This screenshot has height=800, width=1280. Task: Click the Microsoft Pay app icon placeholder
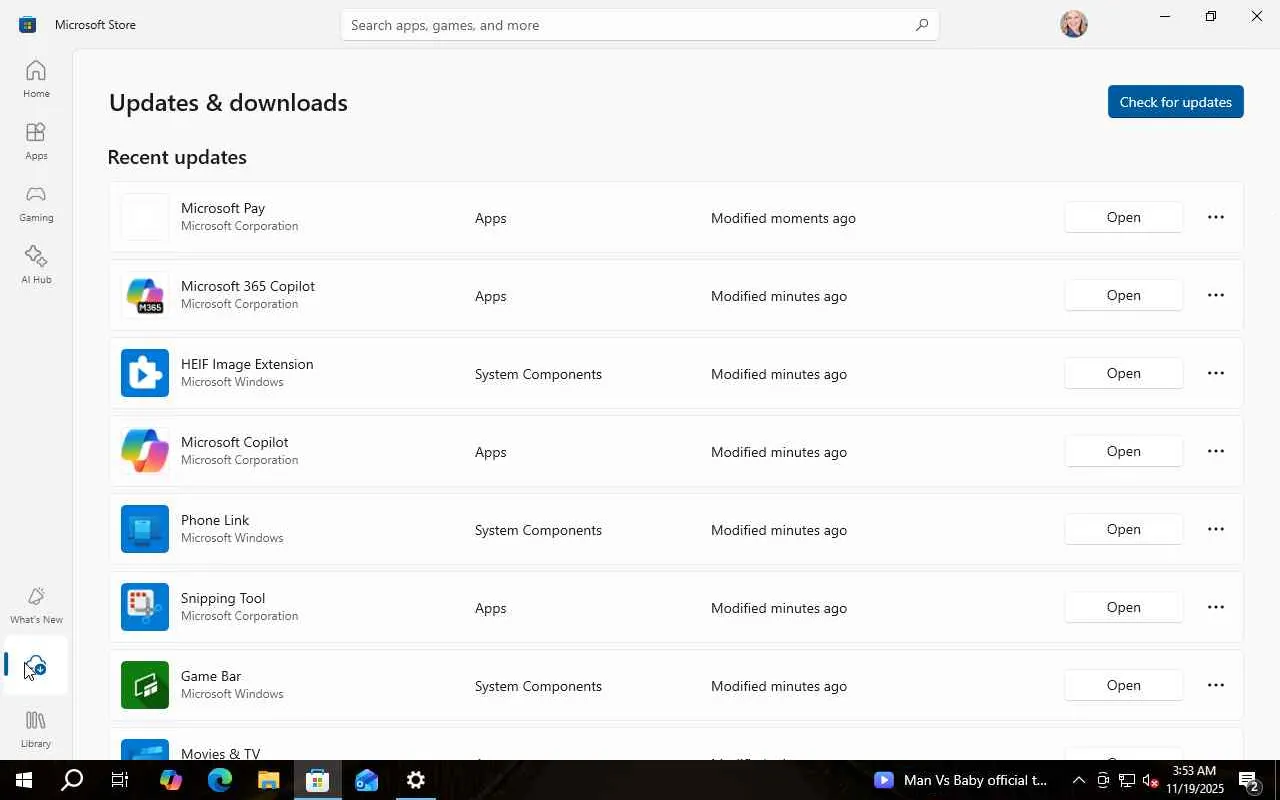[145, 218]
